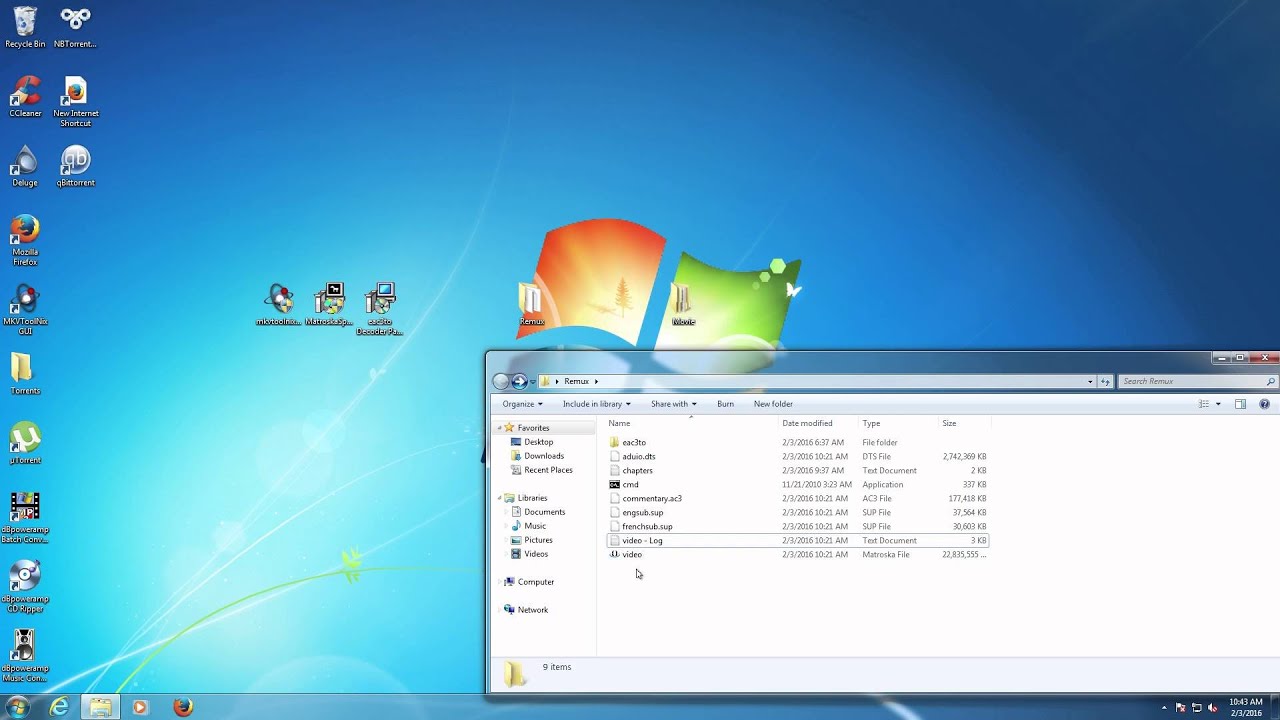The width and height of the screenshot is (1280, 720).
Task: Click the New folder button
Action: (x=773, y=404)
